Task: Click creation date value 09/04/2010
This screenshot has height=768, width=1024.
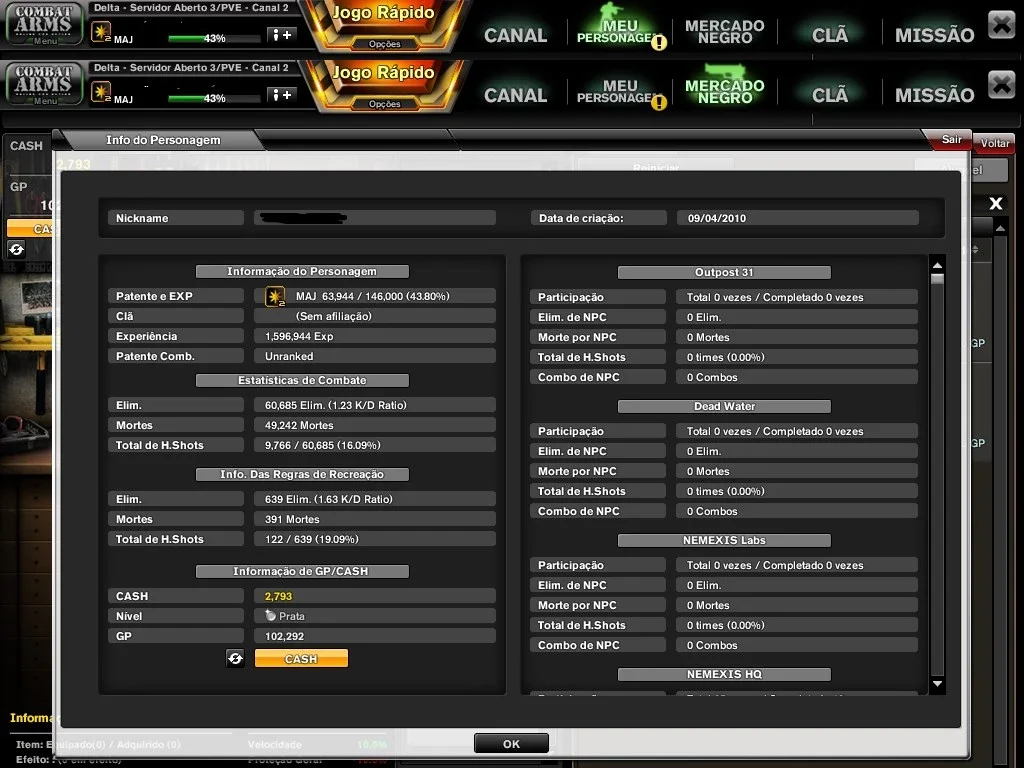Action: [x=797, y=218]
